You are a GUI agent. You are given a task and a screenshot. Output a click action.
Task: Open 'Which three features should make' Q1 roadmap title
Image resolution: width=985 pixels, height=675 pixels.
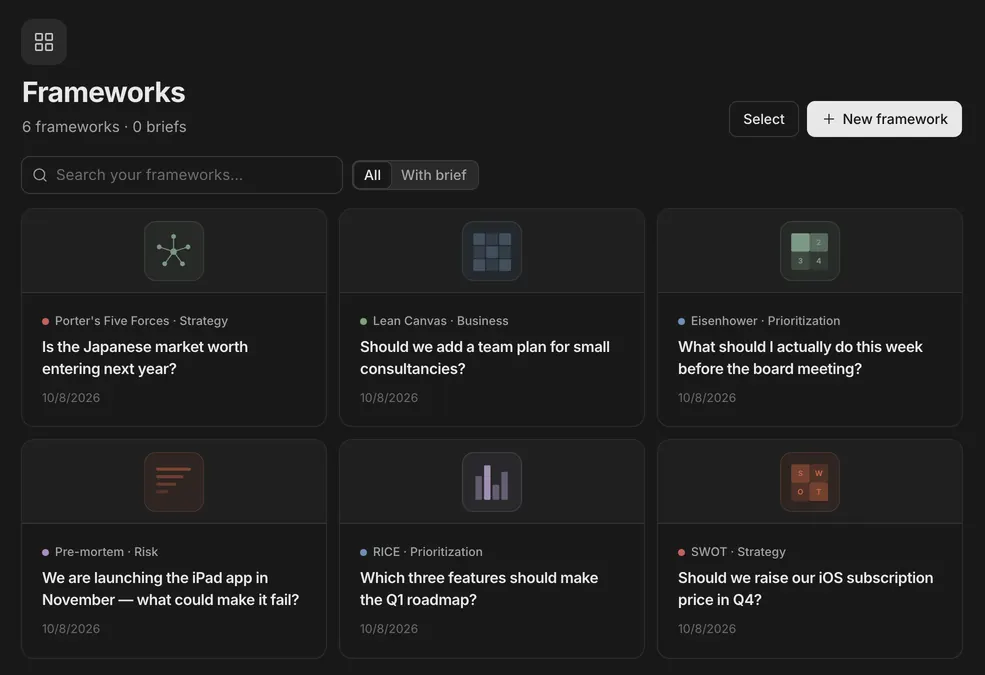479,589
